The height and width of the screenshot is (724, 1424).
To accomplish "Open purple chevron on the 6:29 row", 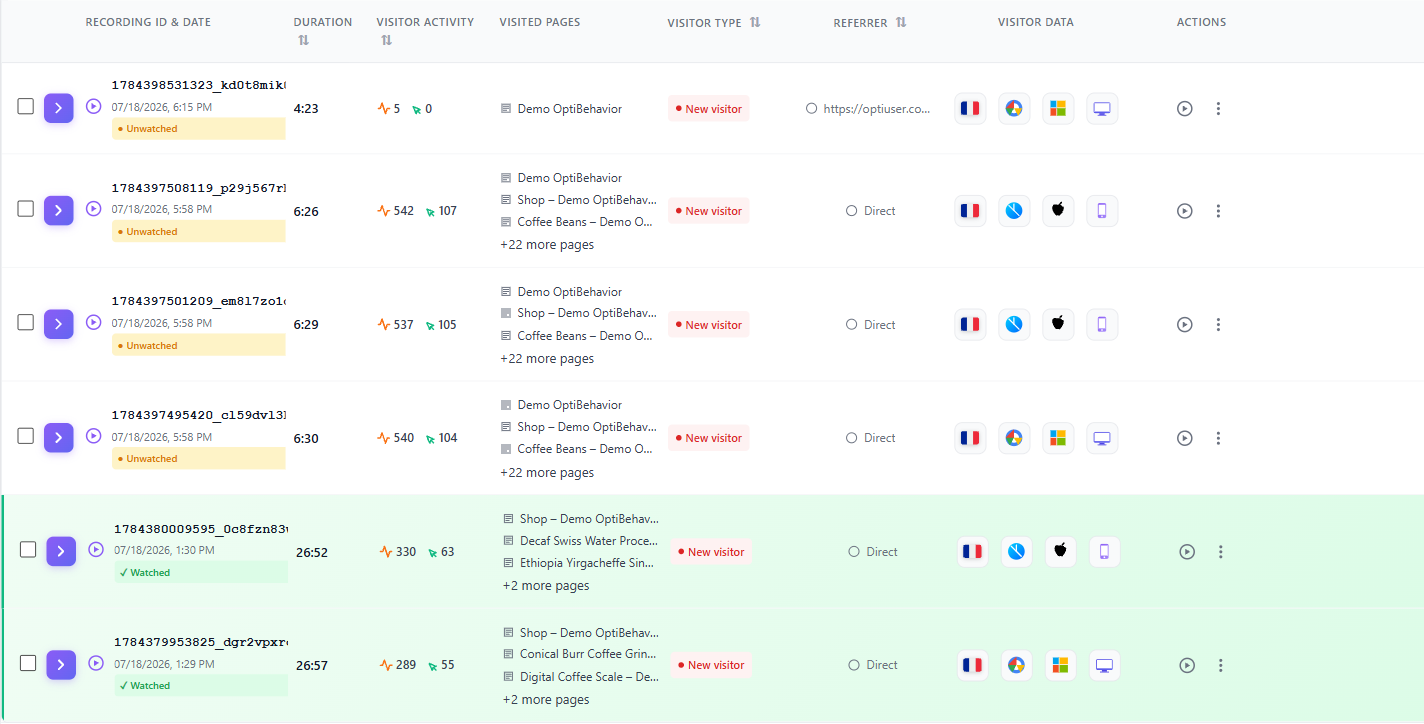I will [59, 324].
